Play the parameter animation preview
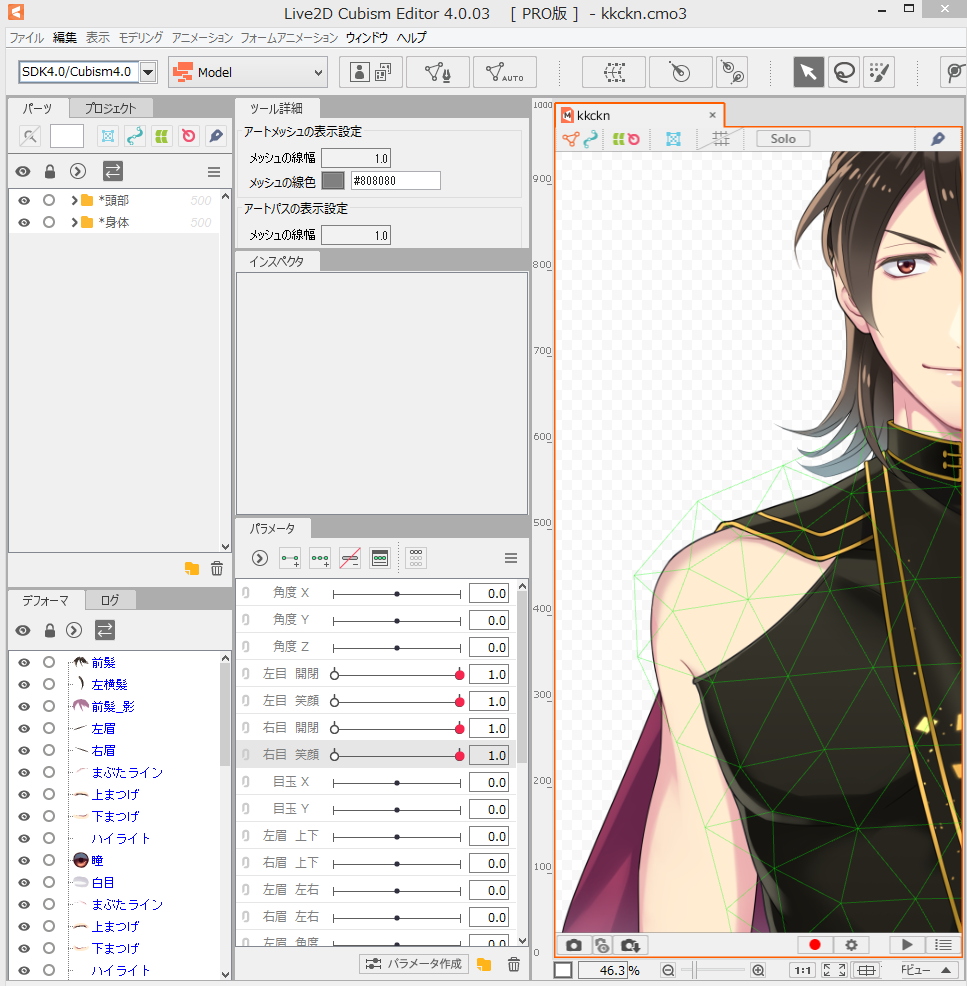Image resolution: width=967 pixels, height=986 pixels. coord(907,944)
